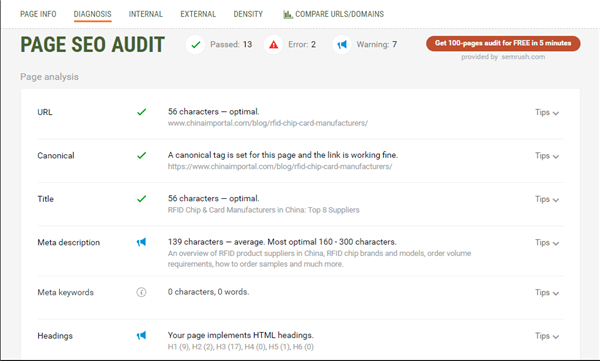Viewport: 600px width, 361px height.
Task: Expand Tips for the Canonical row
Action: (547, 156)
